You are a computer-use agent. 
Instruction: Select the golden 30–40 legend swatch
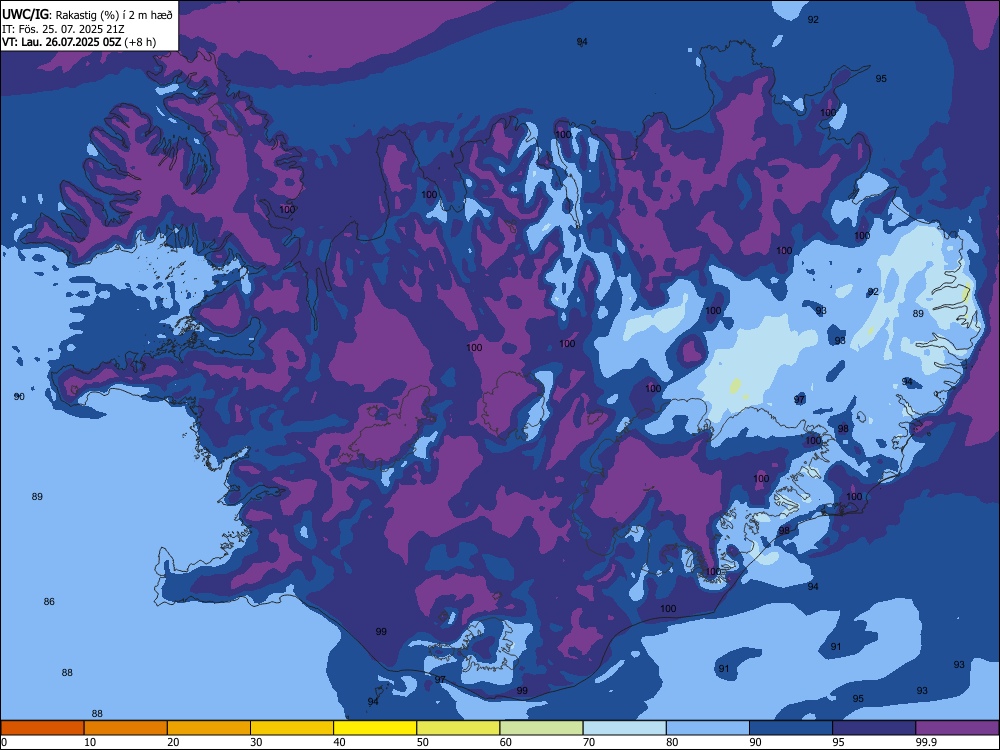(x=292, y=728)
